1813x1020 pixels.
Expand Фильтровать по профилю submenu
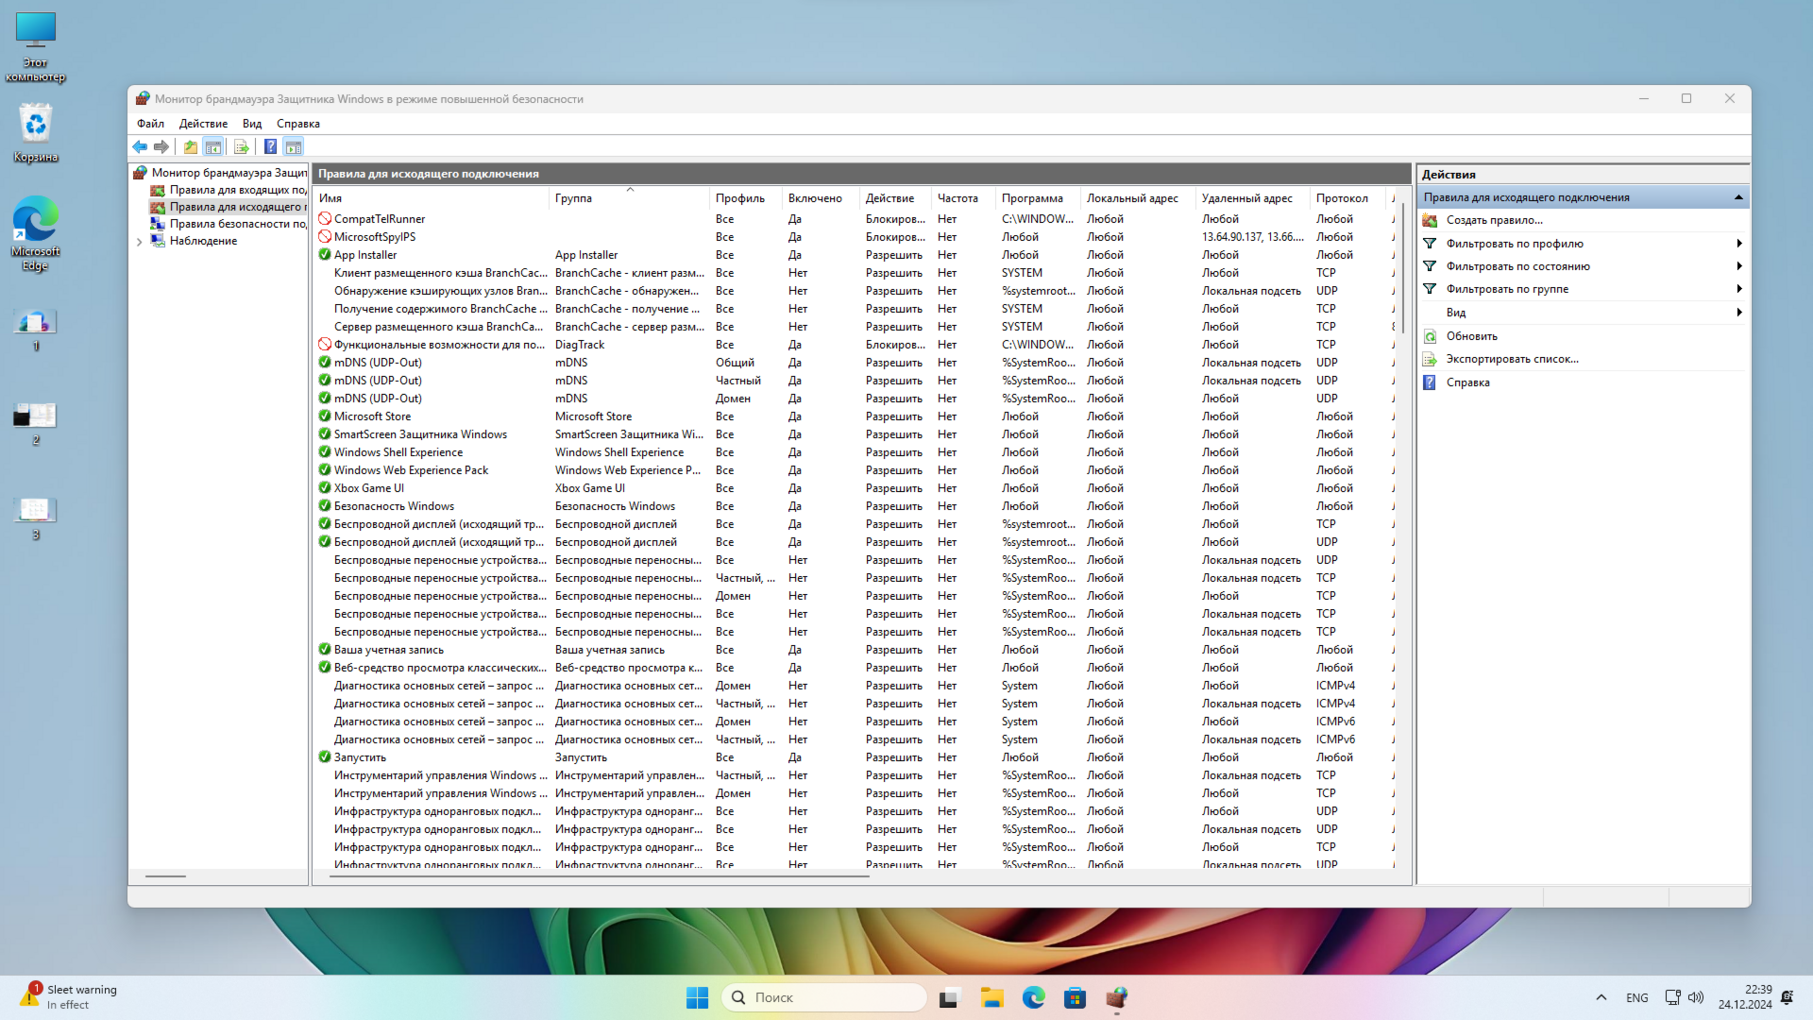[1739, 244]
